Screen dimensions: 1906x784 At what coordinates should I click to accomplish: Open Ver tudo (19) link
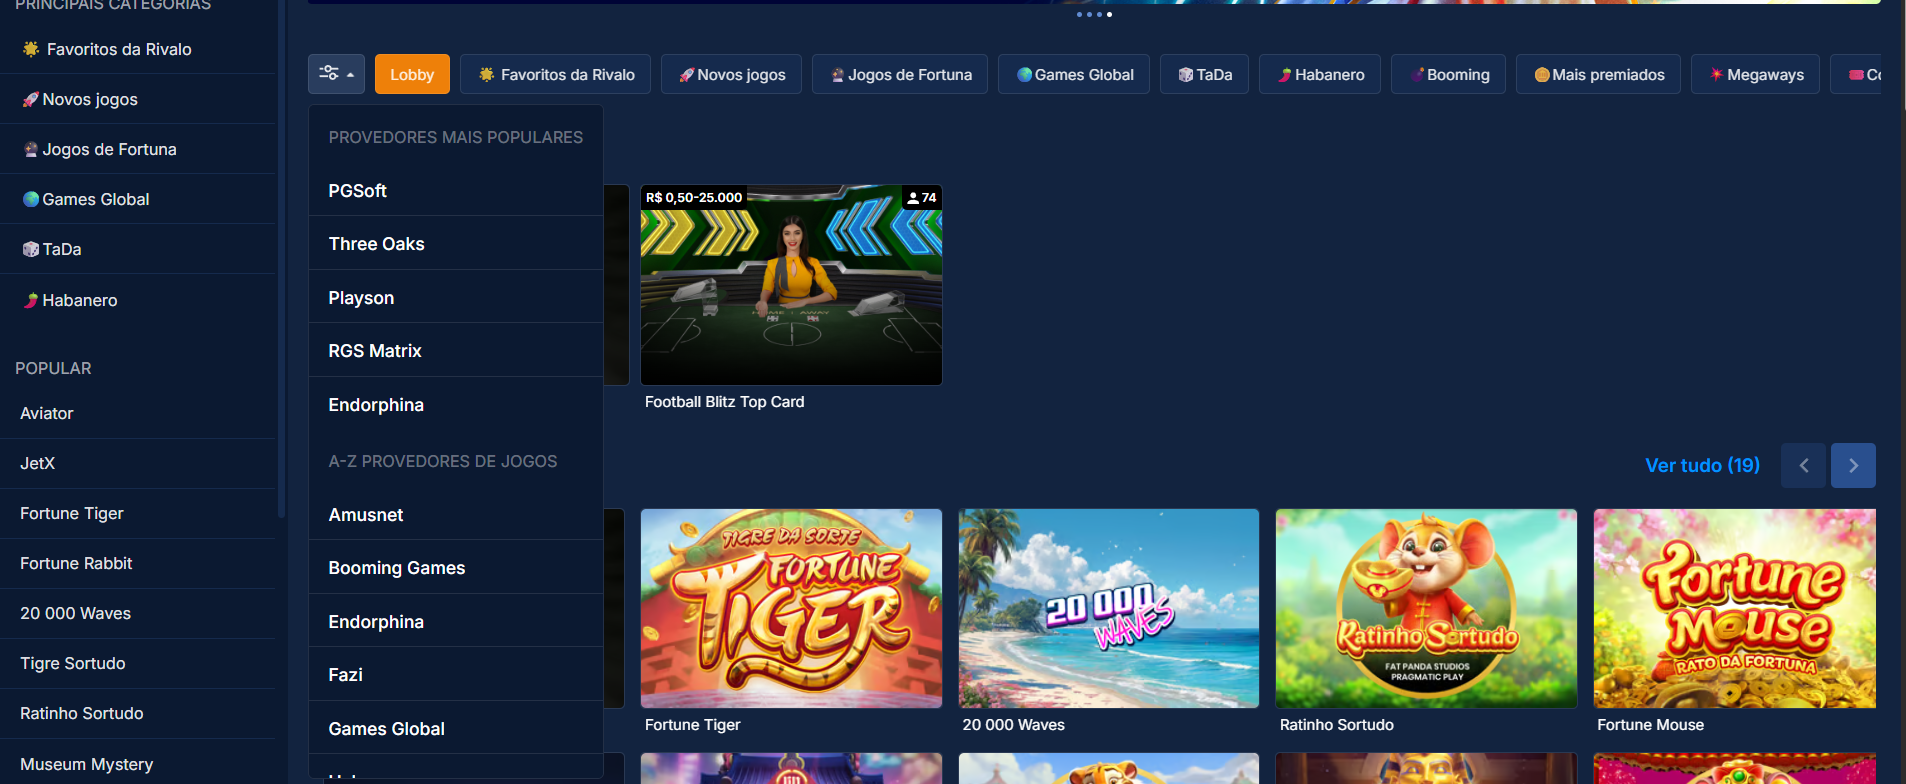point(1702,466)
